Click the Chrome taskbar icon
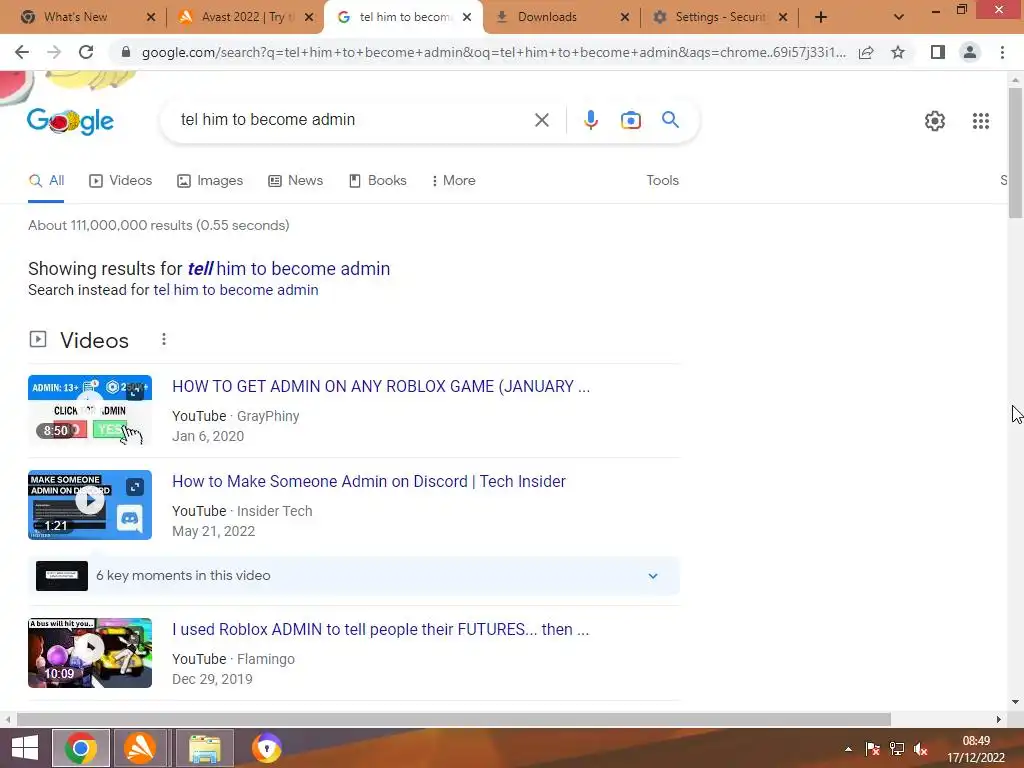The height and width of the screenshot is (768, 1024). (80, 748)
